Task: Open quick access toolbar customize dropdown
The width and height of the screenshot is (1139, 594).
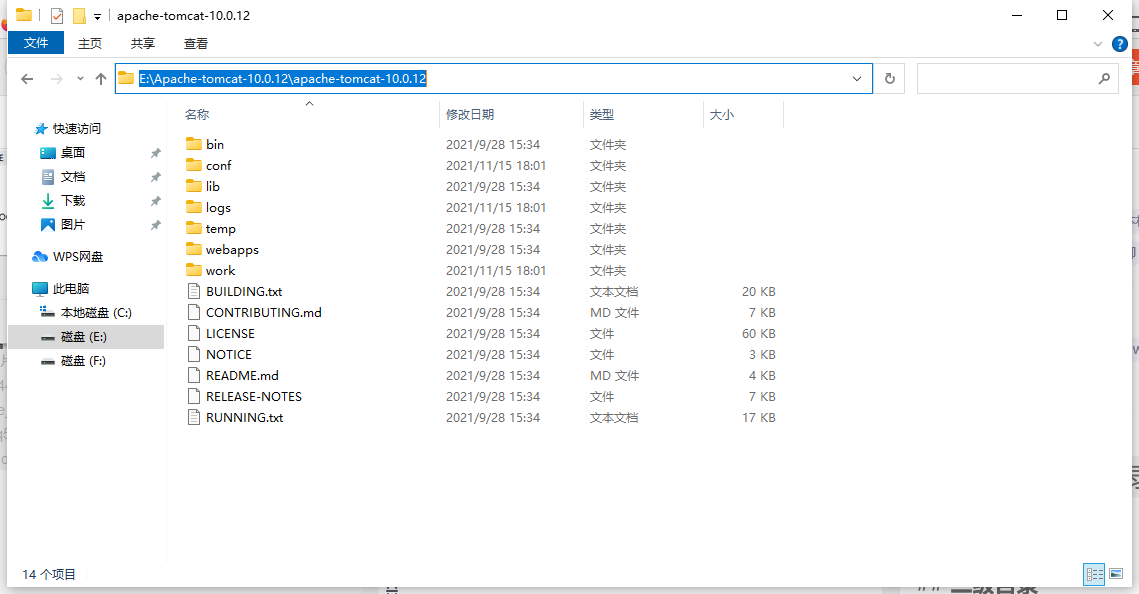Action: pos(97,16)
